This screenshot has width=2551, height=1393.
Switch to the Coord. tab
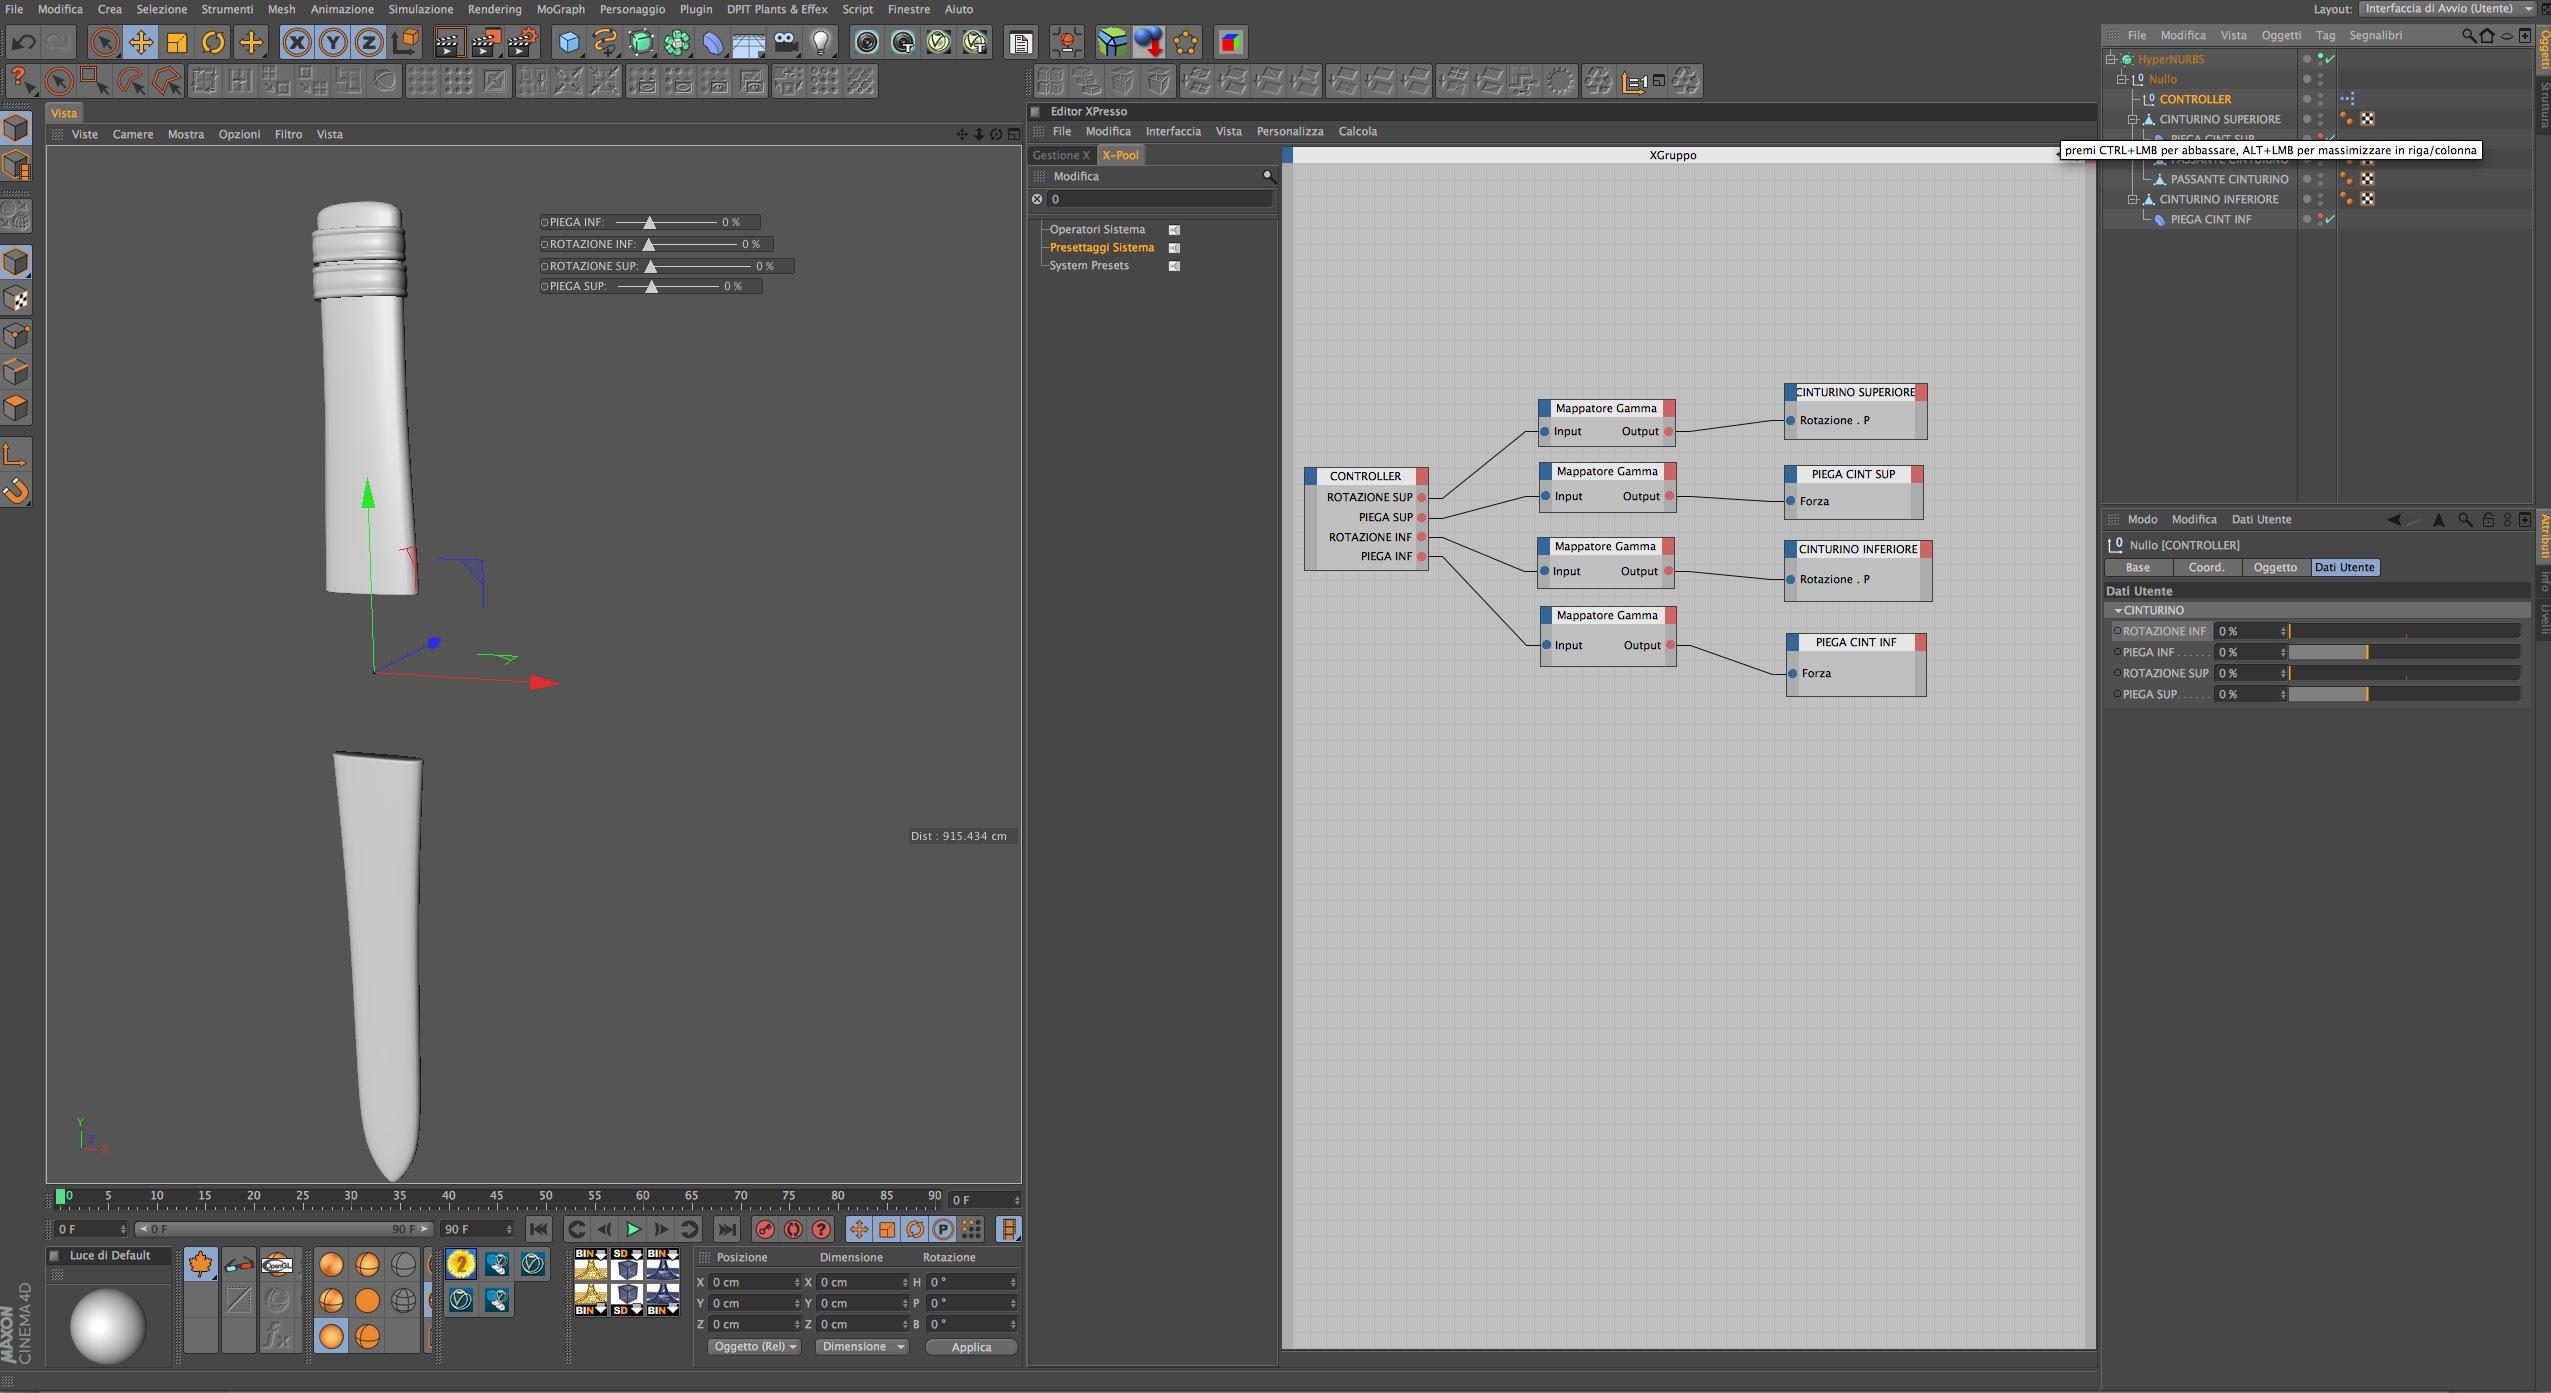2206,567
